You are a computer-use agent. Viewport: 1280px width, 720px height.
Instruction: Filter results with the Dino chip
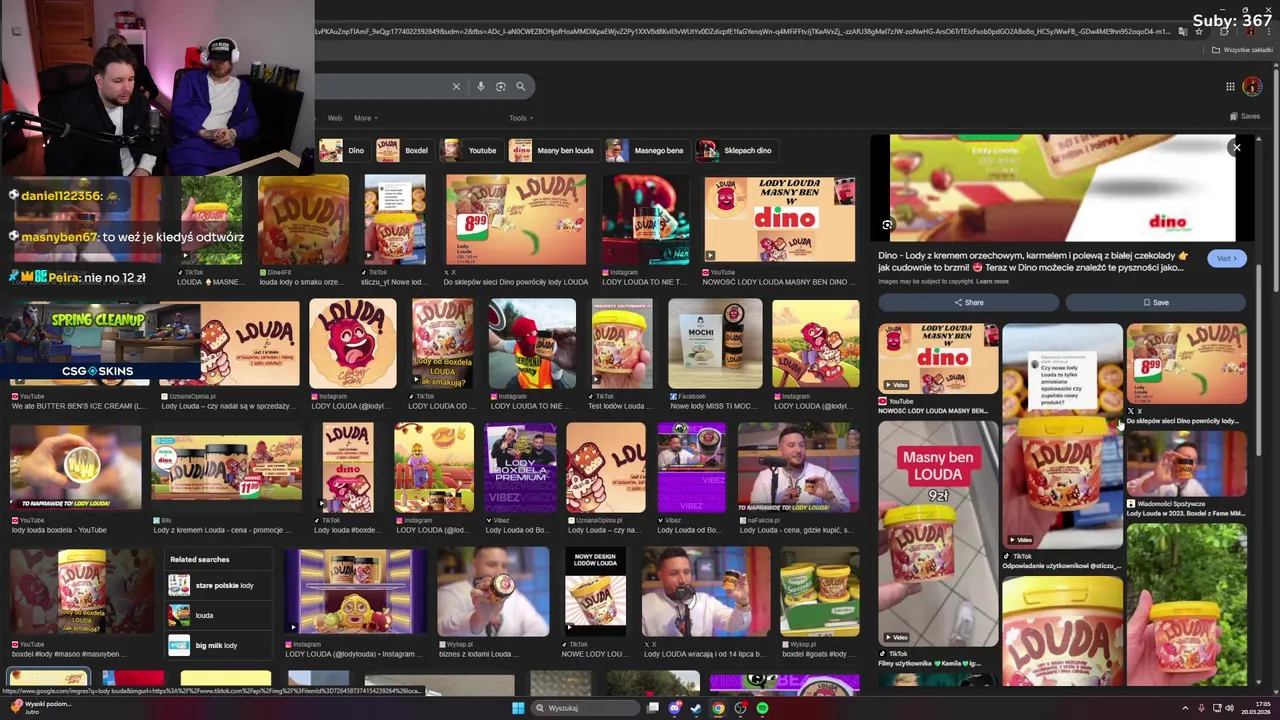(343, 150)
